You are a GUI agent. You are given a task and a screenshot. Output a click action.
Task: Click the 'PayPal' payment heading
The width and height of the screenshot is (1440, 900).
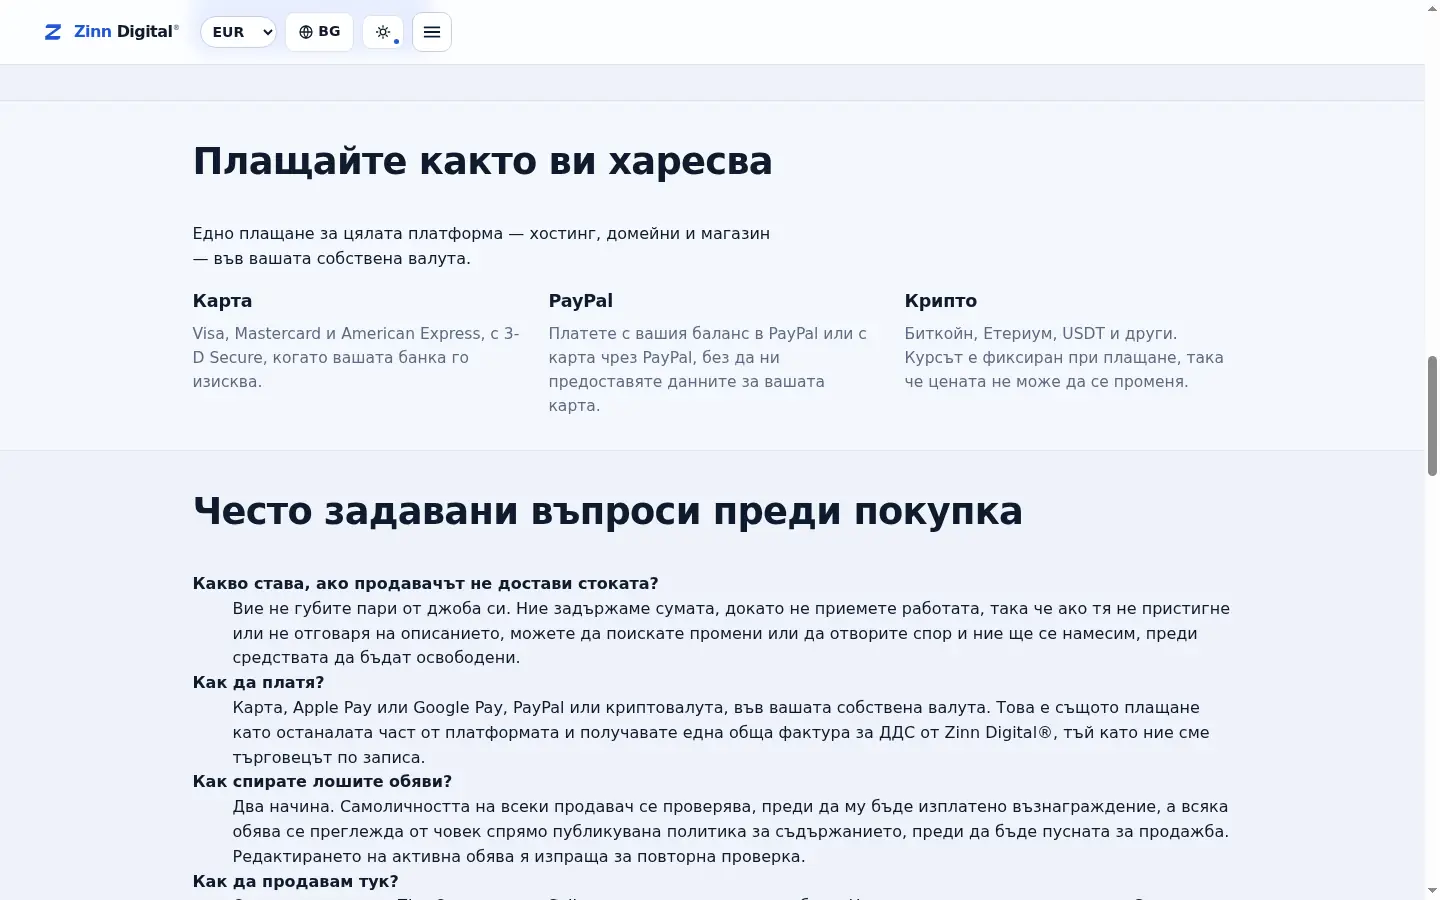tap(580, 301)
